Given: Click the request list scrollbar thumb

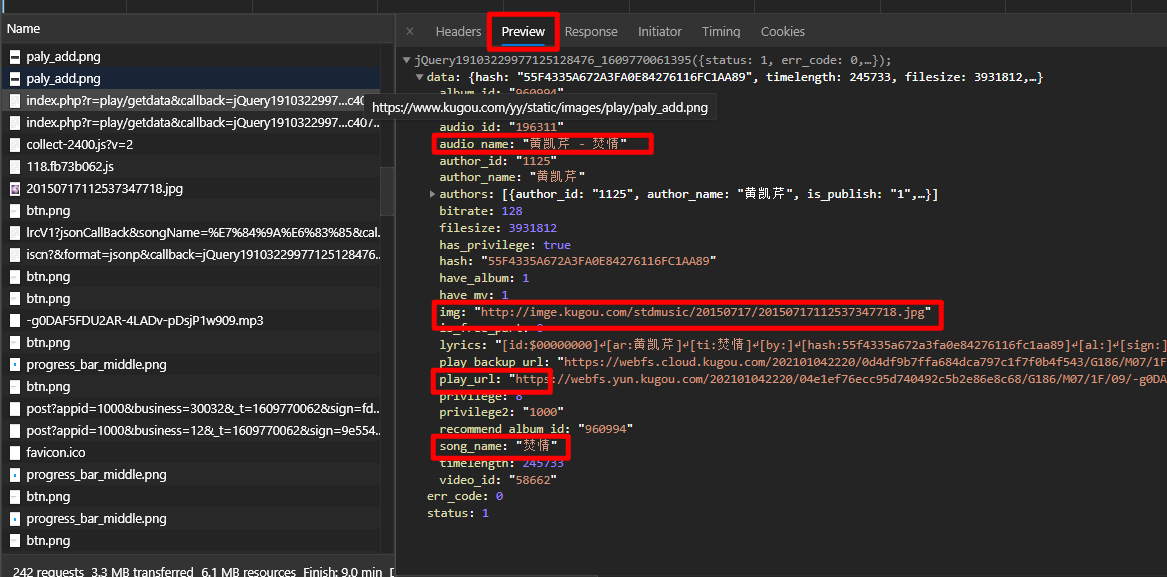Looking at the screenshot, I should point(387,191).
